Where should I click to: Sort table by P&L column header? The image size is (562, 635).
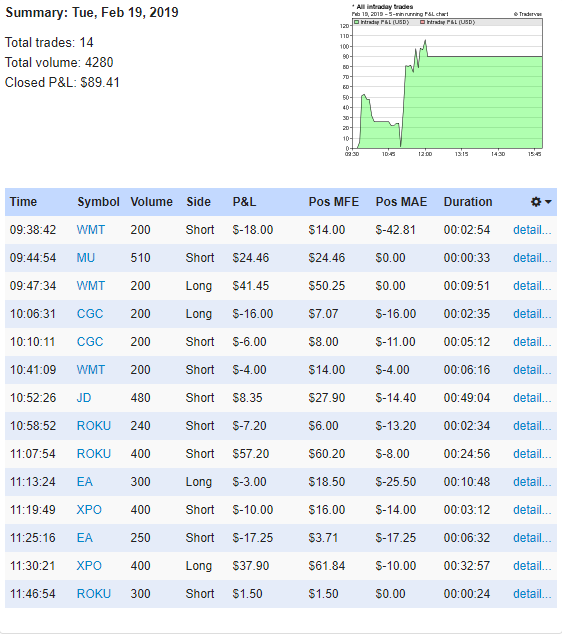[x=244, y=202]
